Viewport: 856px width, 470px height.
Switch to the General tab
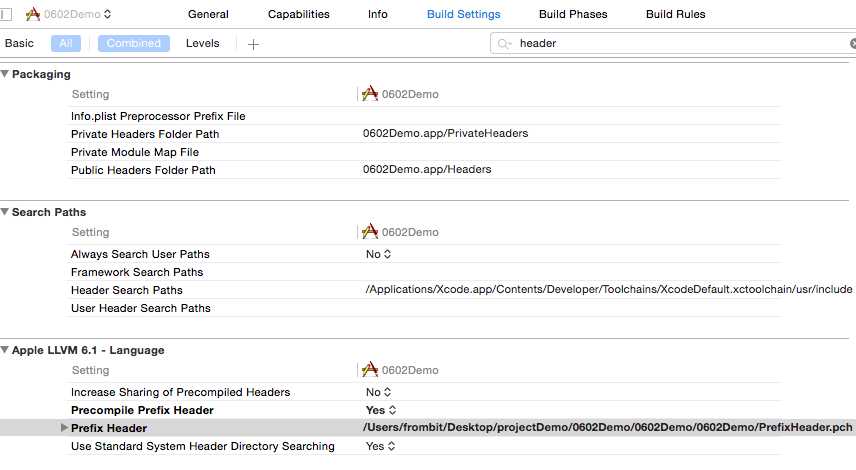[x=208, y=14]
